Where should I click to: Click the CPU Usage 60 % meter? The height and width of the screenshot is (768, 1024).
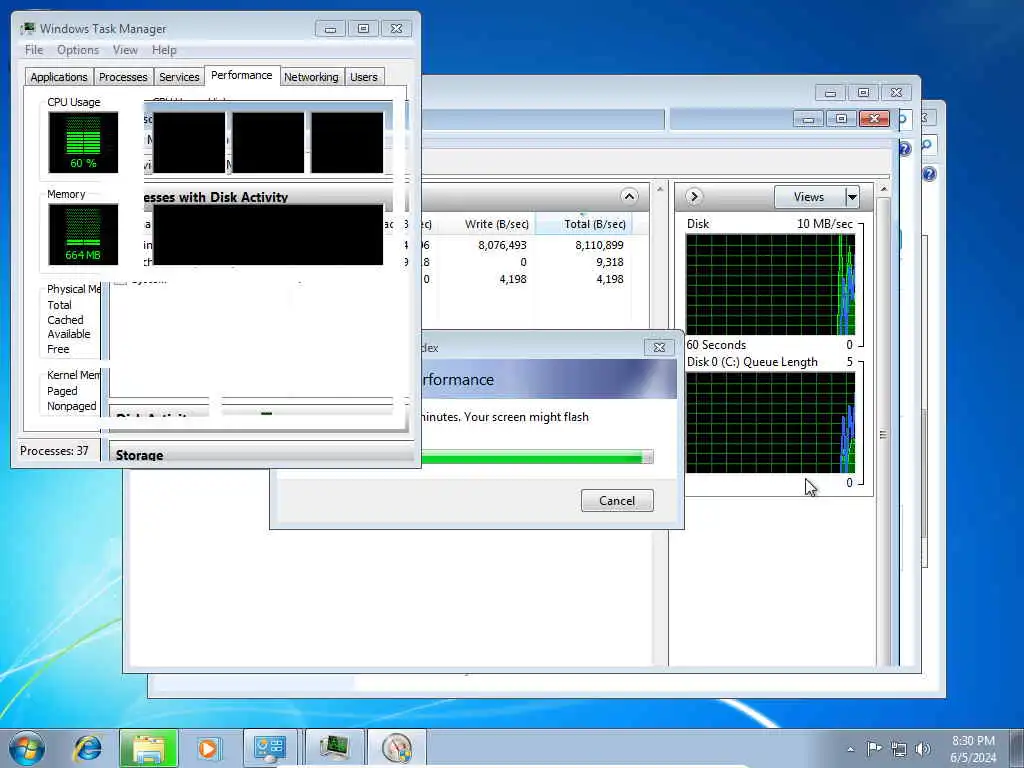point(83,142)
